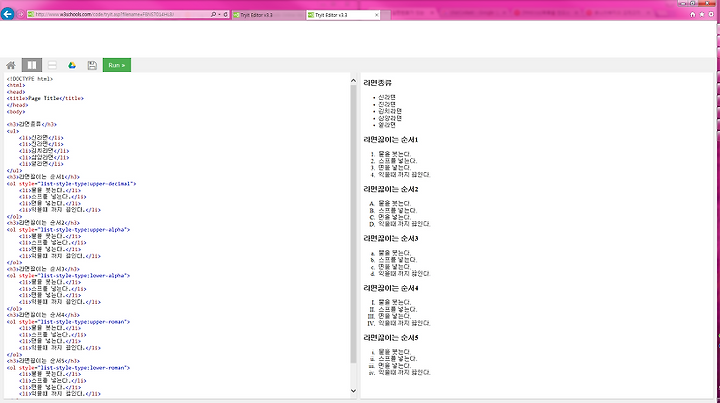The width and height of the screenshot is (720, 403).
Task: Click the last bullet item in the result list
Action: (387, 125)
